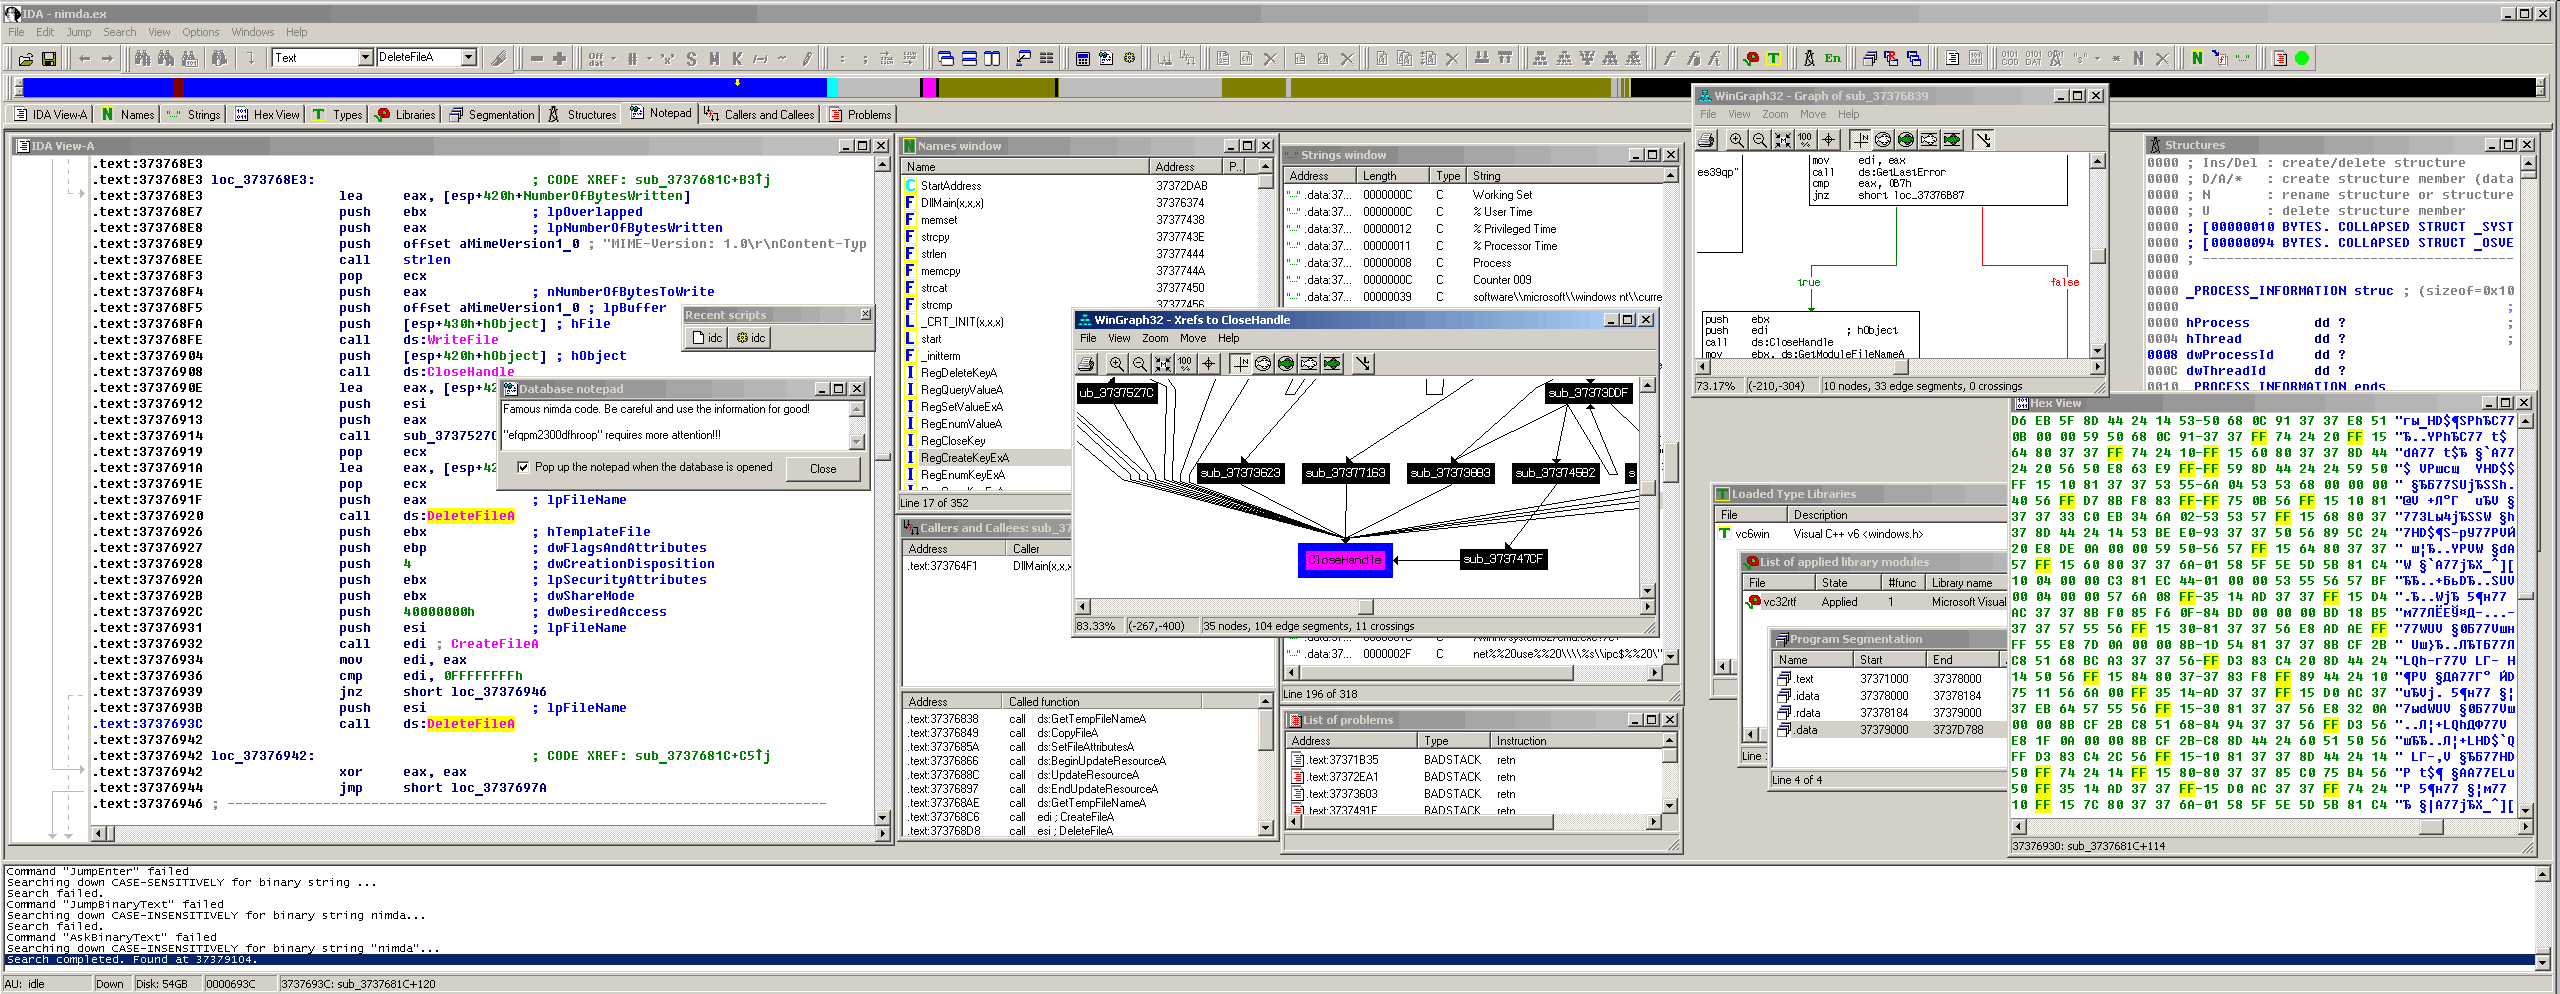Click zoom in on Xrefs to CloseHandle graph
Viewport: 2560px width, 994px height.
point(1116,364)
